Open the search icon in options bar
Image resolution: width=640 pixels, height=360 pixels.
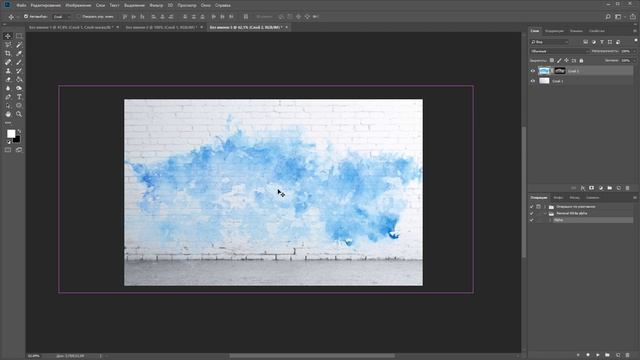pyautogui.click(x=608, y=17)
